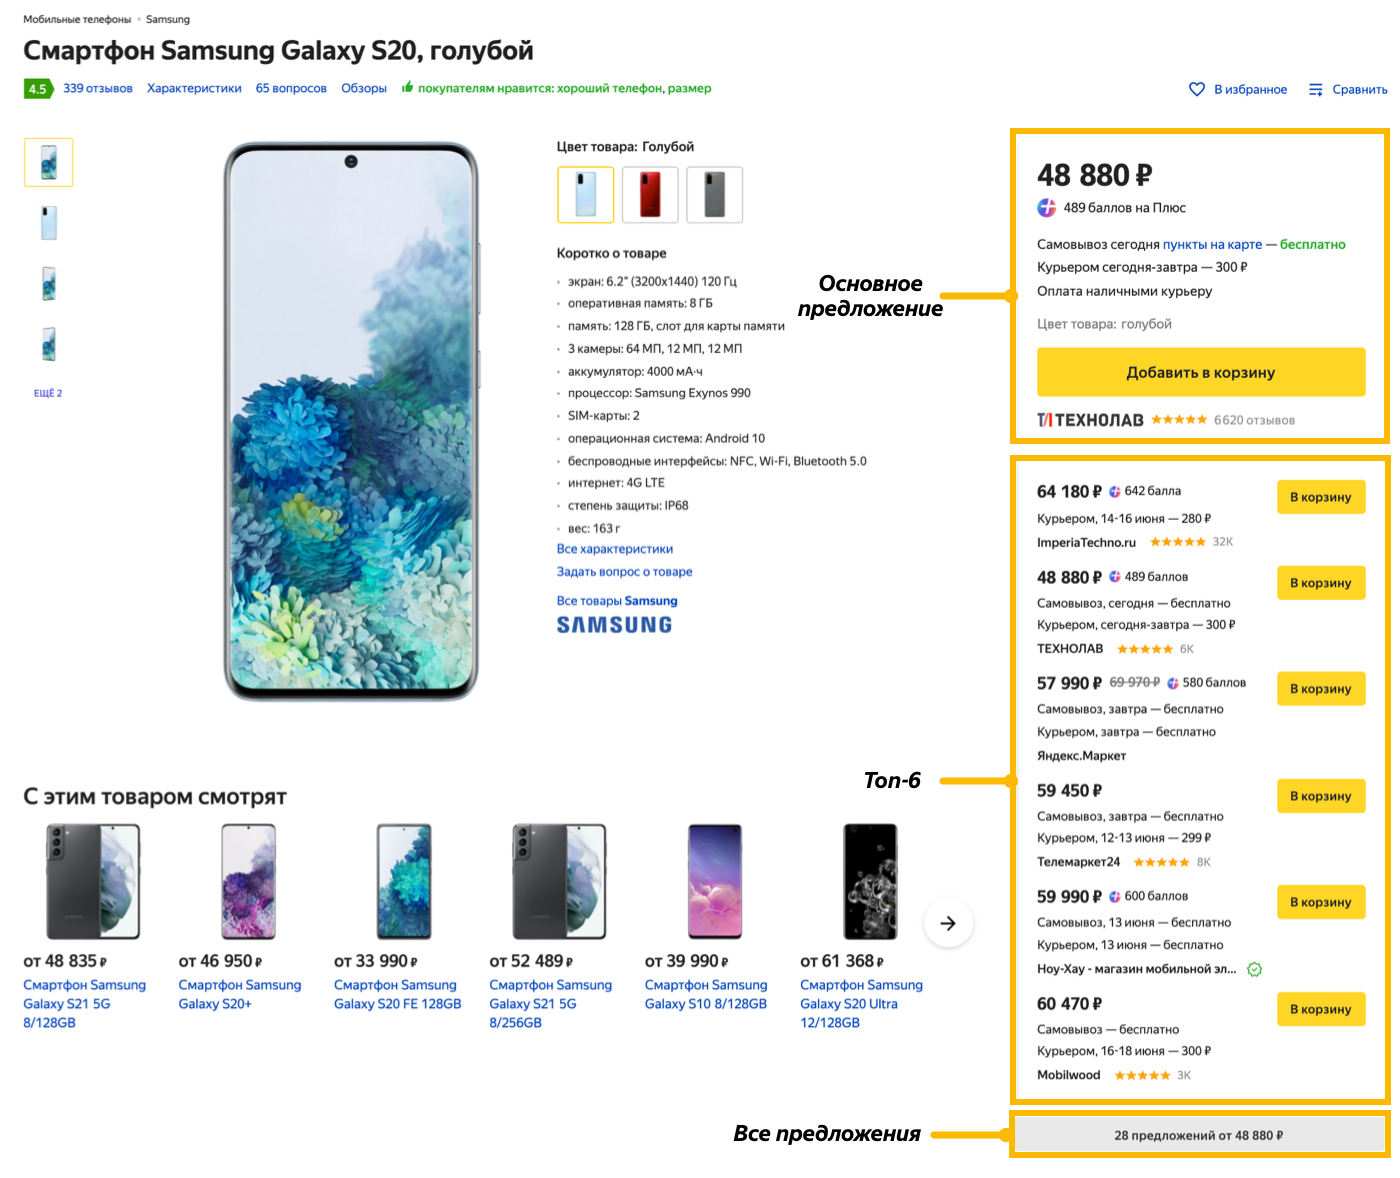Click the 4.5 rating badge
Image resolution: width=1400 pixels, height=1178 pixels.
(x=37, y=89)
